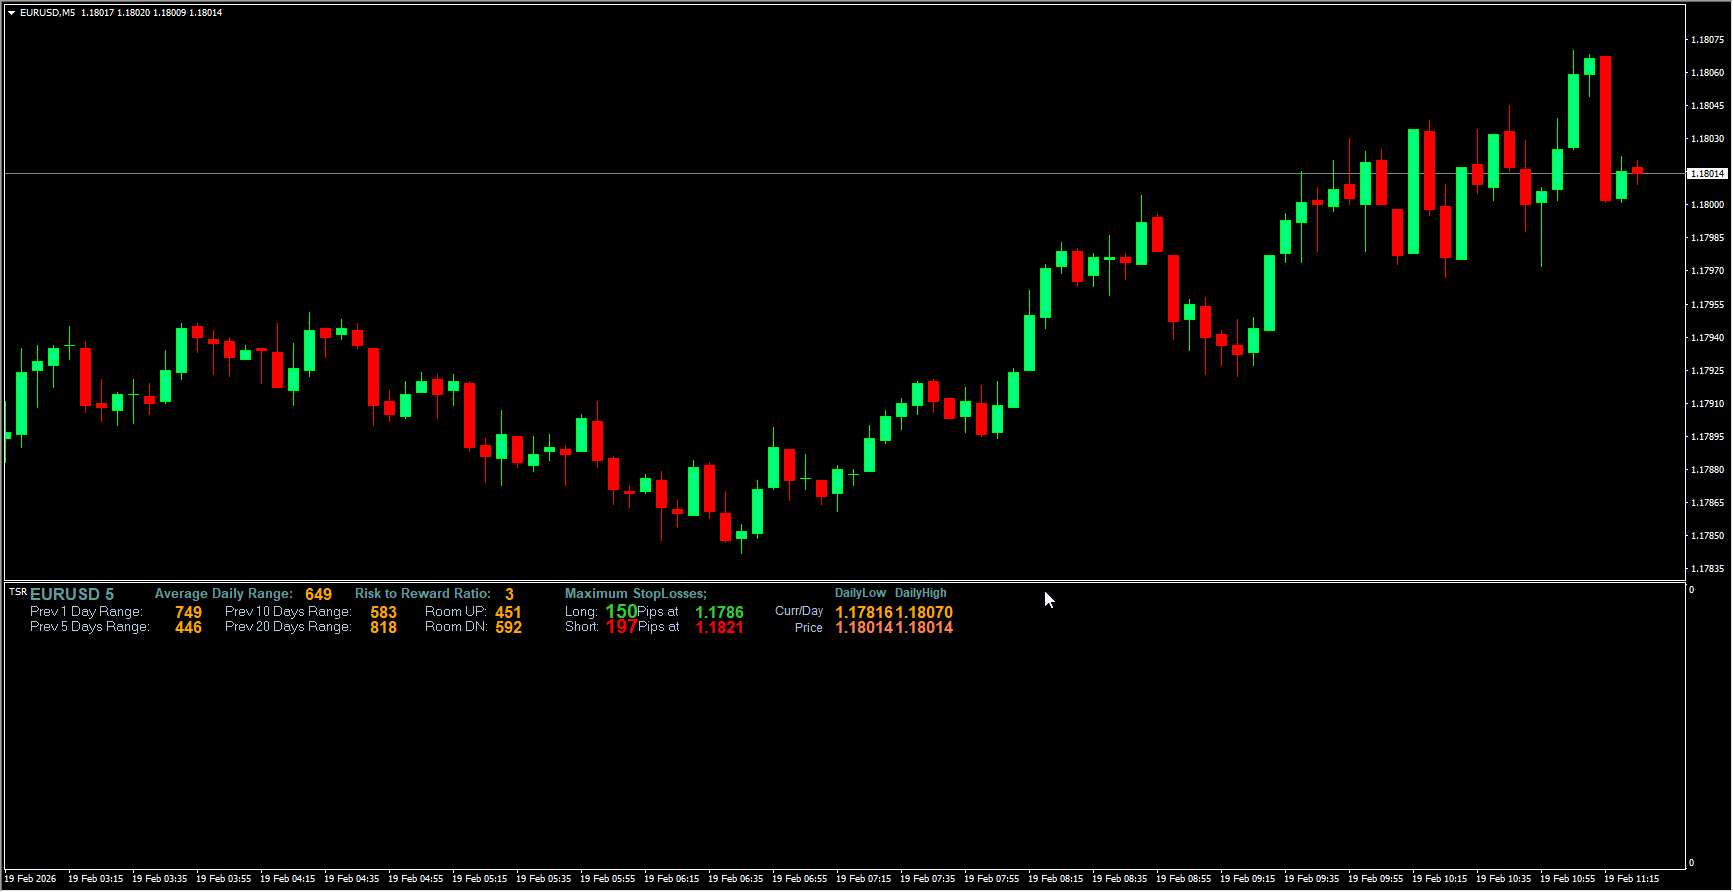Screen dimensions: 1733x892
Task: Click the 1.1786 long stop-loss price
Action: click(x=719, y=612)
